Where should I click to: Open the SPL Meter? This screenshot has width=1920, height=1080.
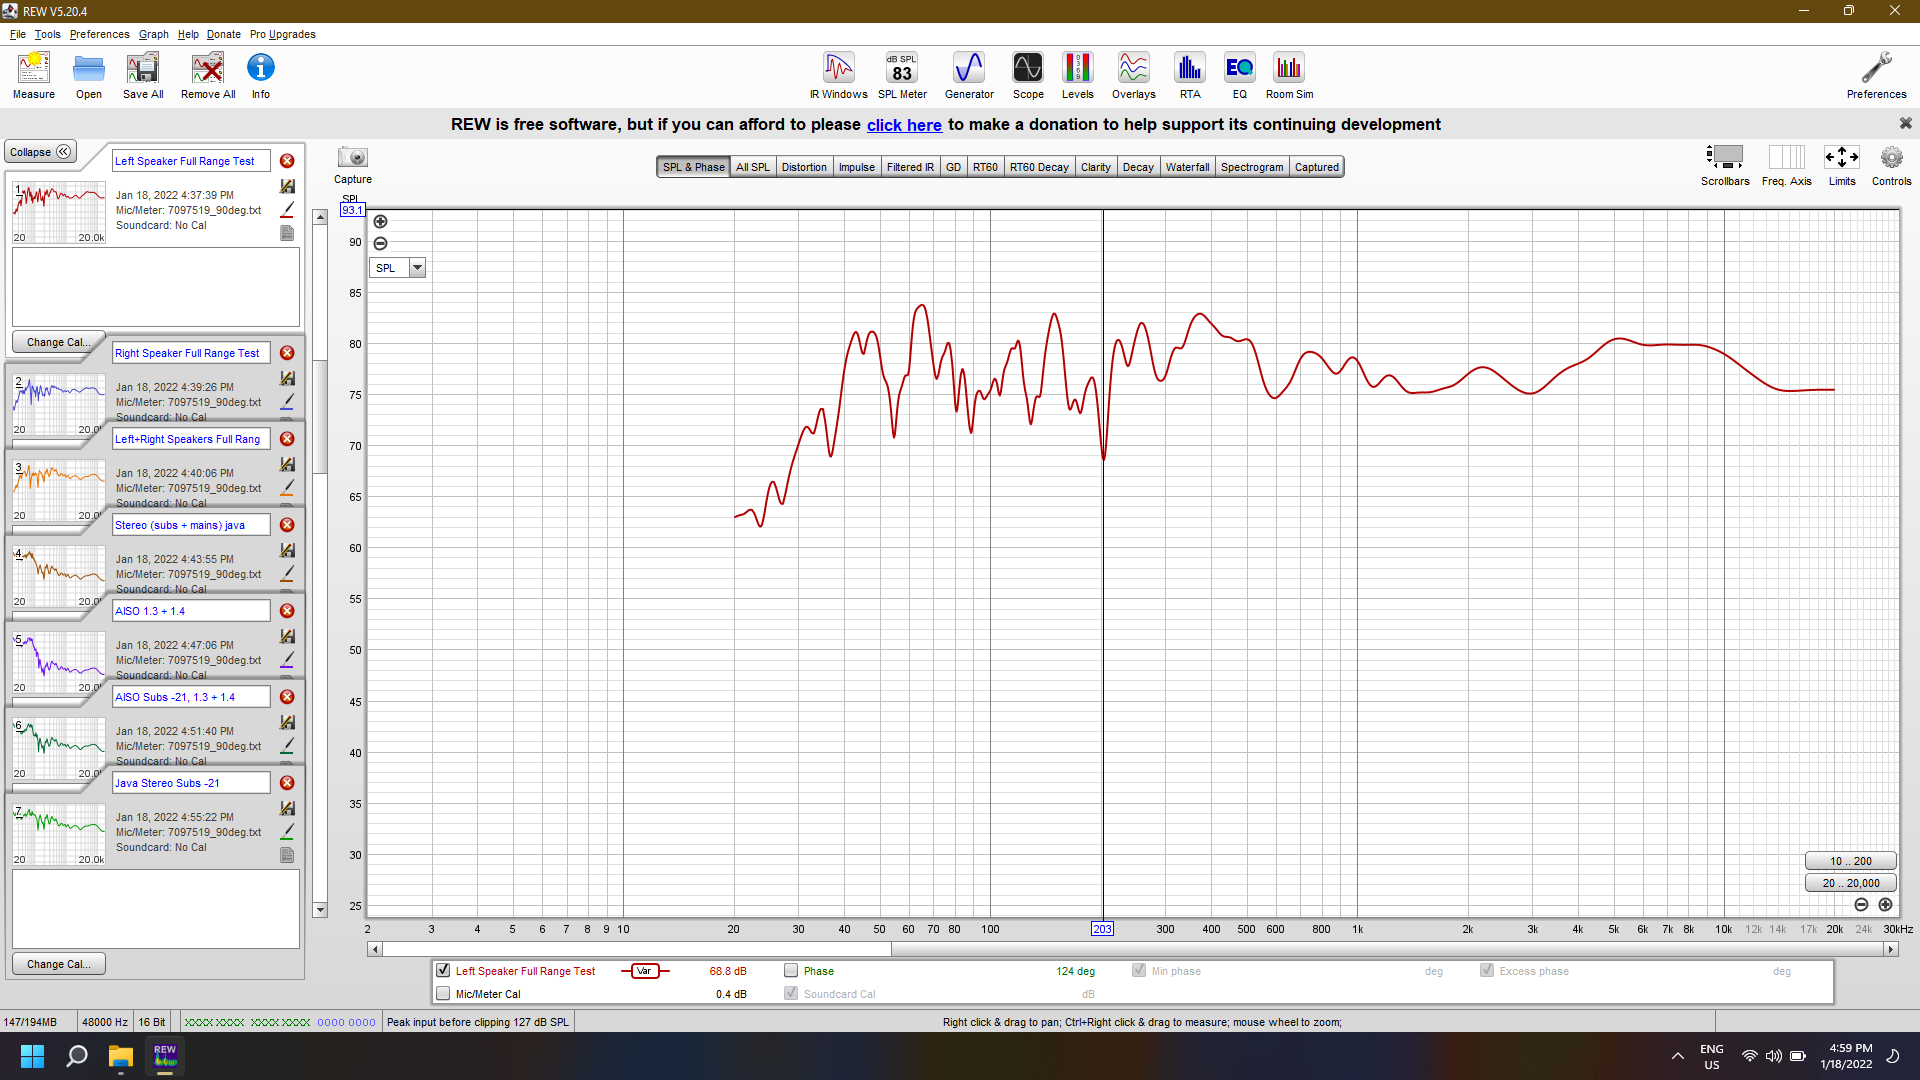(x=902, y=75)
